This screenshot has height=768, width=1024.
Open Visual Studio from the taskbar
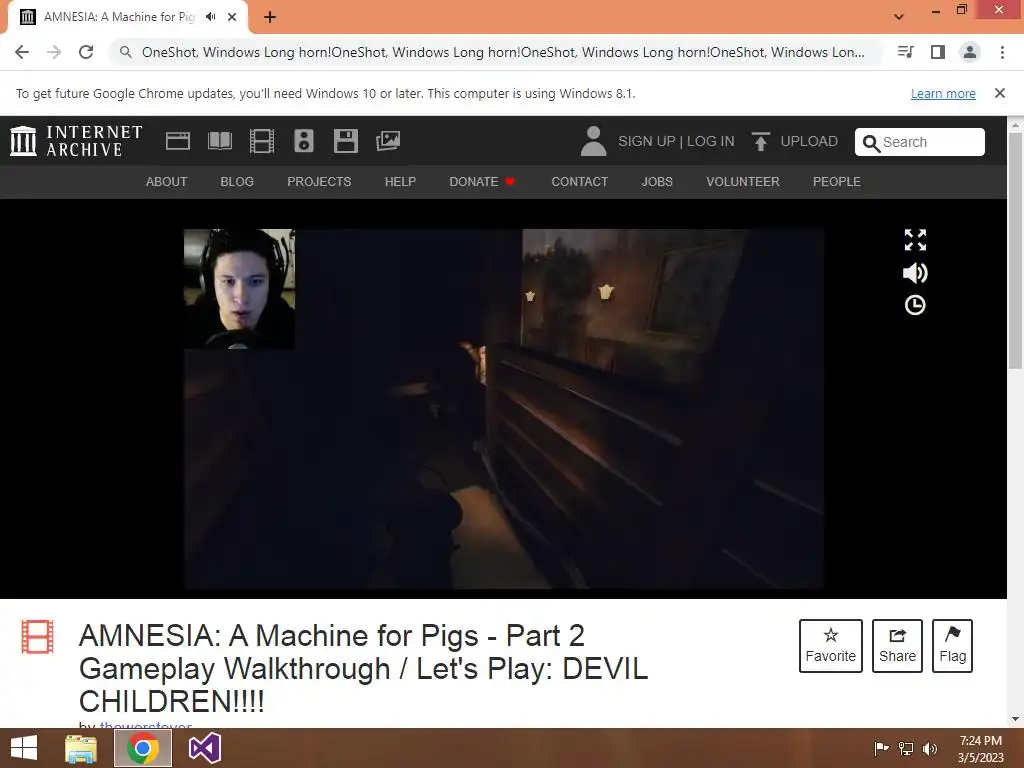204,748
